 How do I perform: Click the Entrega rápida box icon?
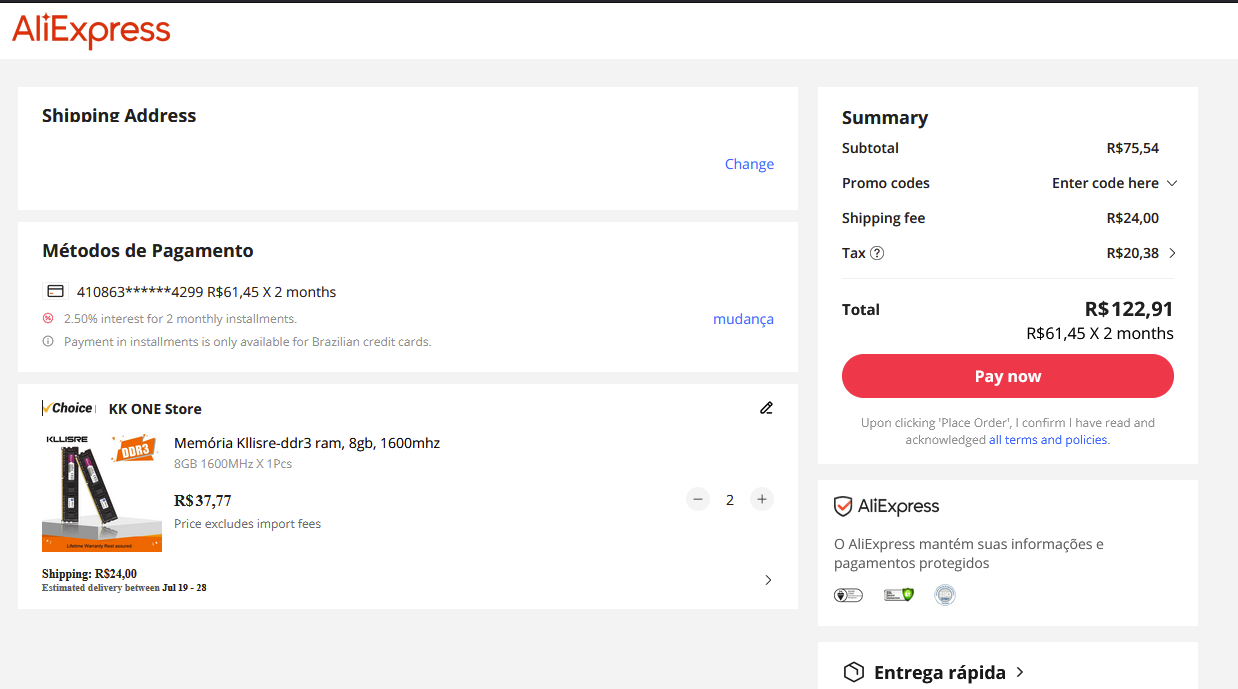(x=853, y=672)
